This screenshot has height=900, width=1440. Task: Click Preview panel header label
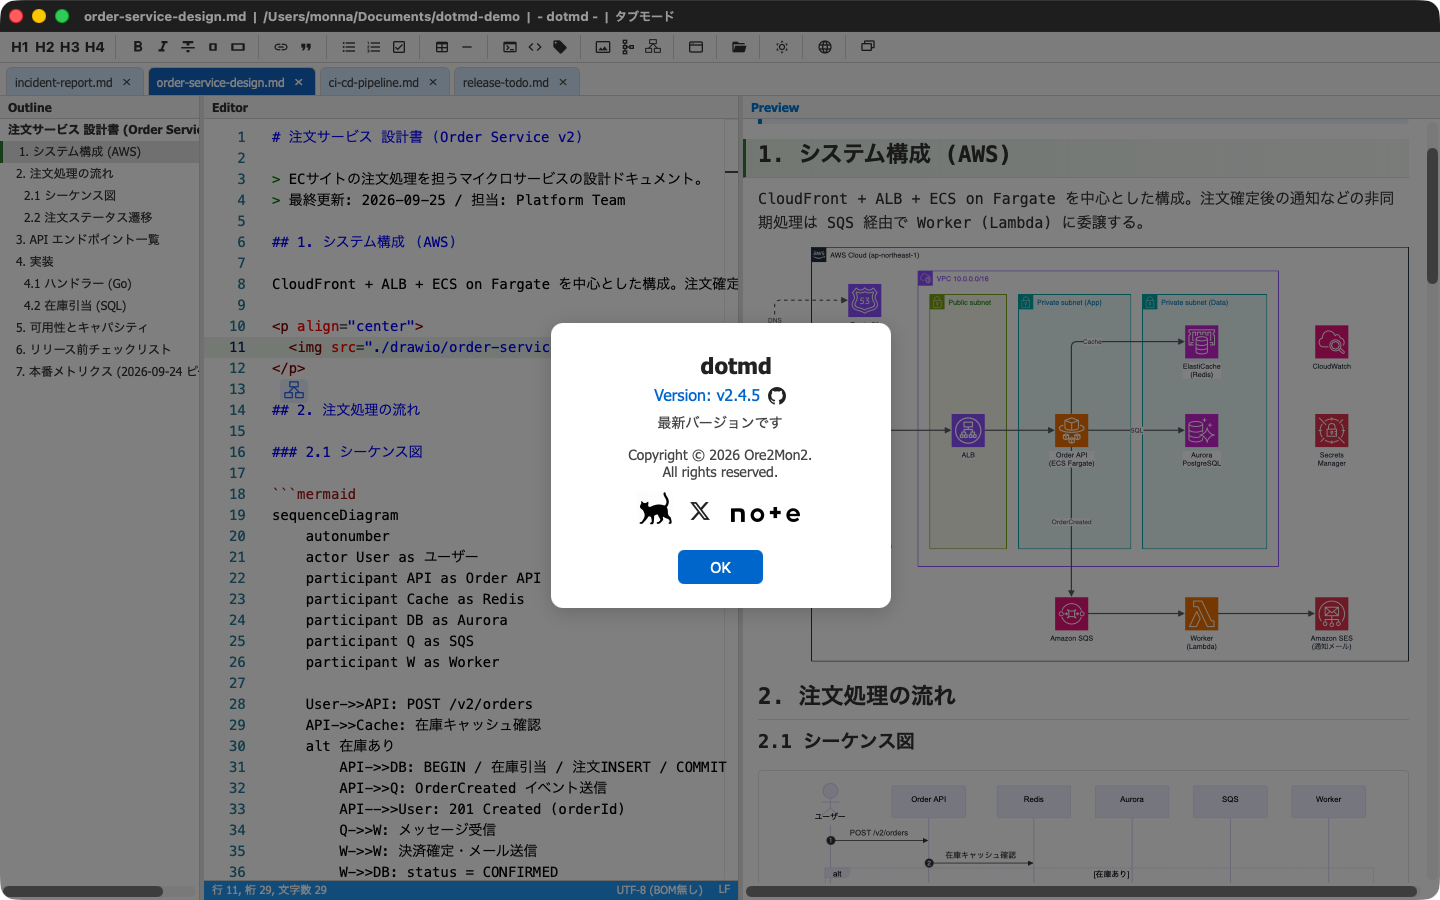[775, 108]
